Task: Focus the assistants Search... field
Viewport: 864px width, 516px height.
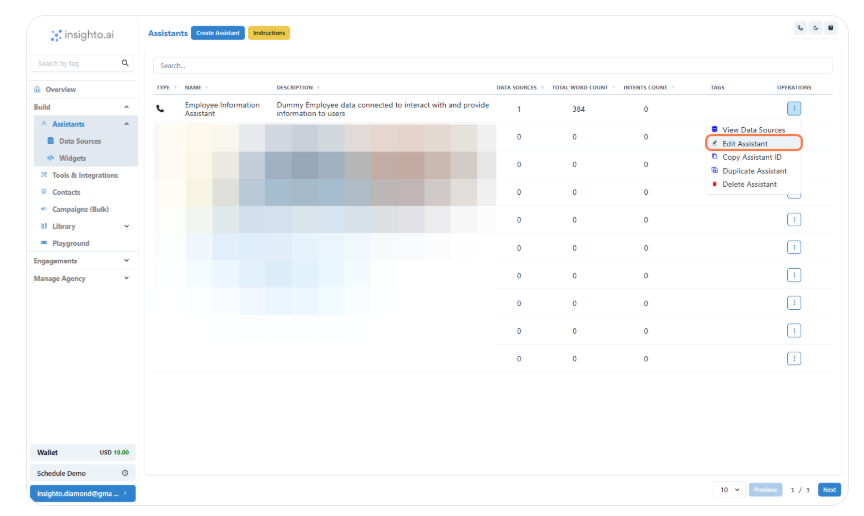Action: [x=493, y=65]
